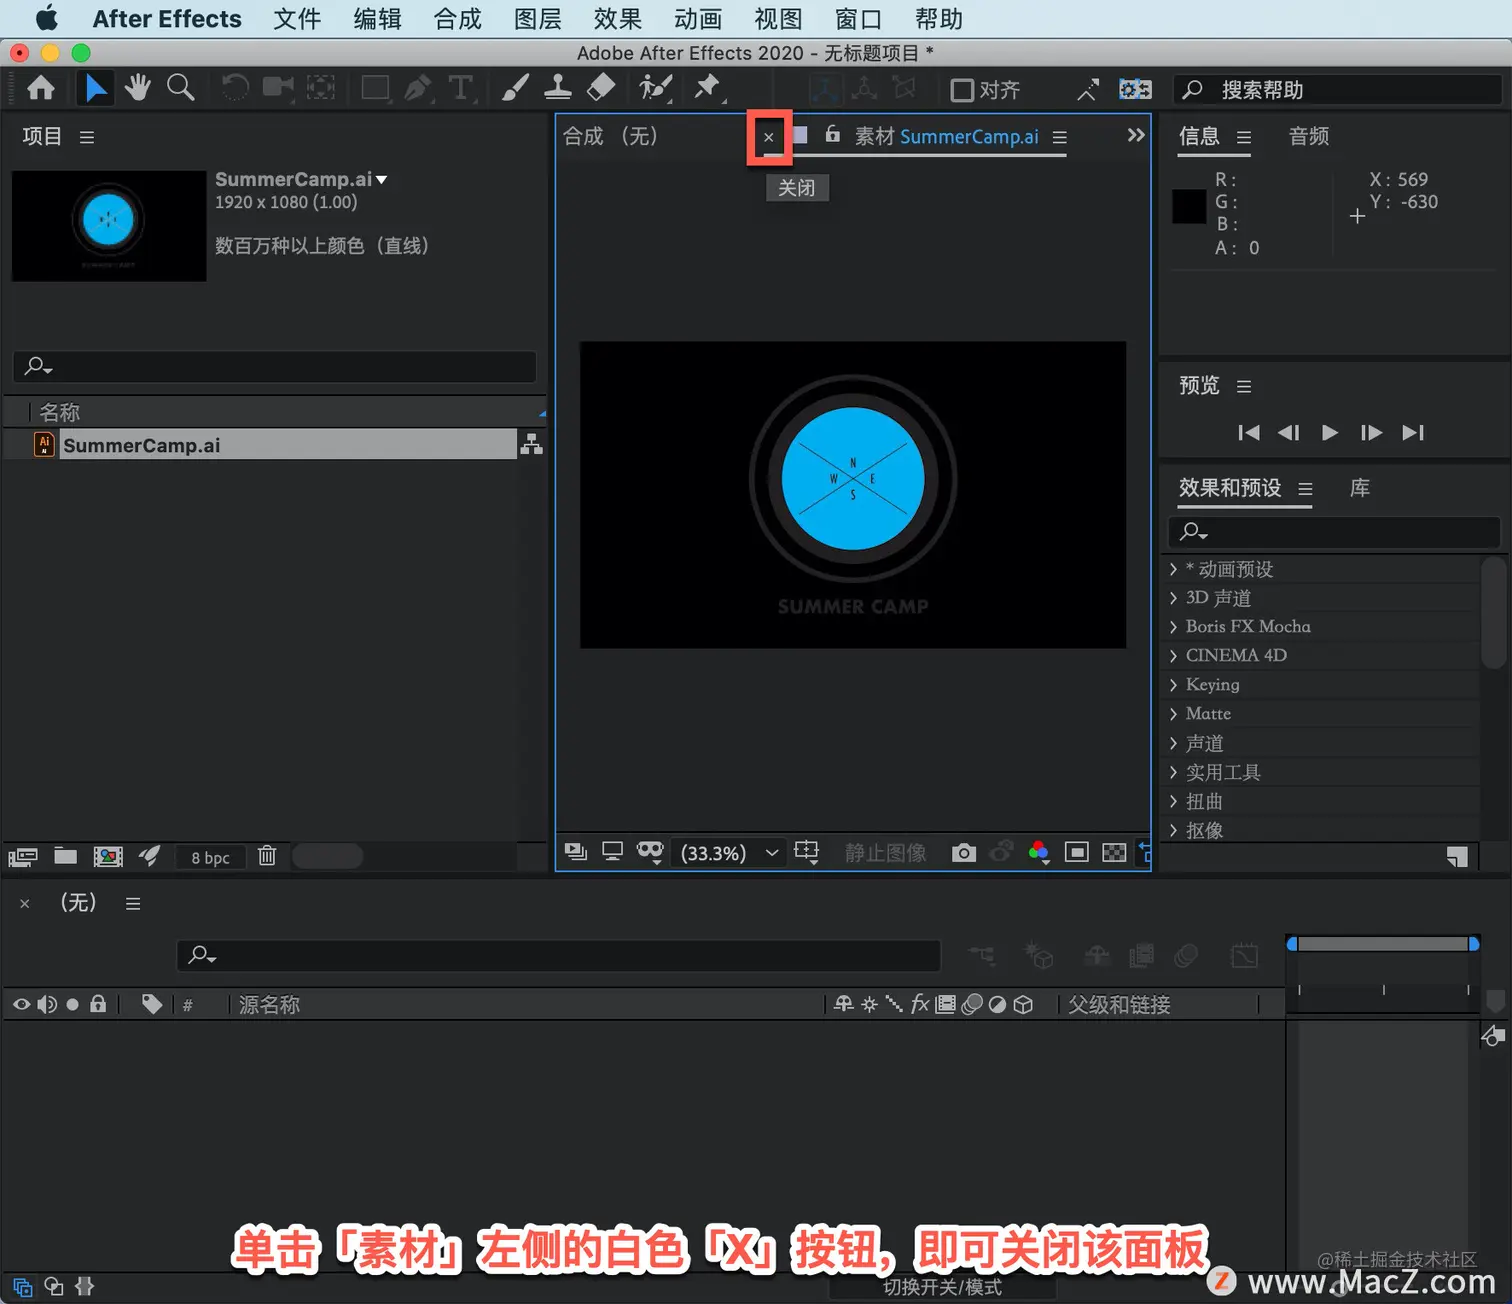Image resolution: width=1512 pixels, height=1304 pixels.
Task: Jump to first frame in preview
Action: [1249, 433]
